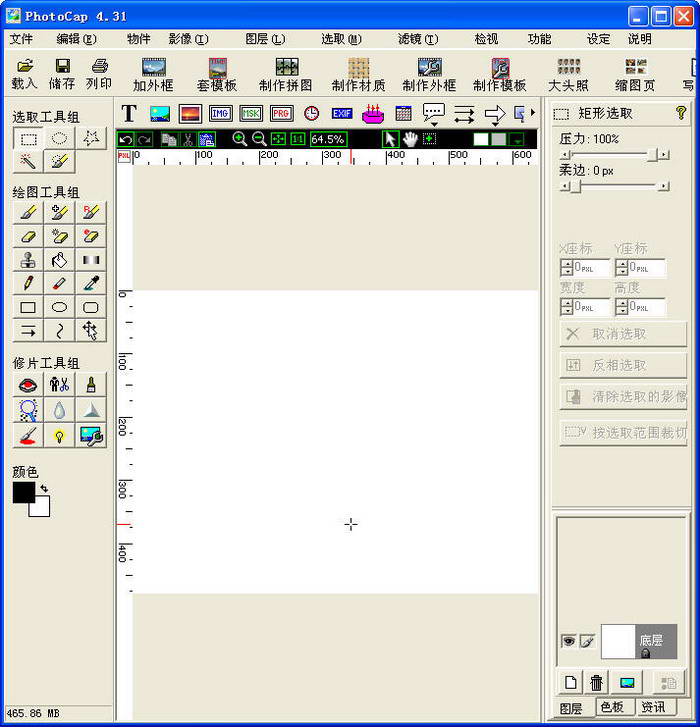Select the water drop blur tool
Image resolution: width=700 pixels, height=727 pixels.
(x=59, y=410)
